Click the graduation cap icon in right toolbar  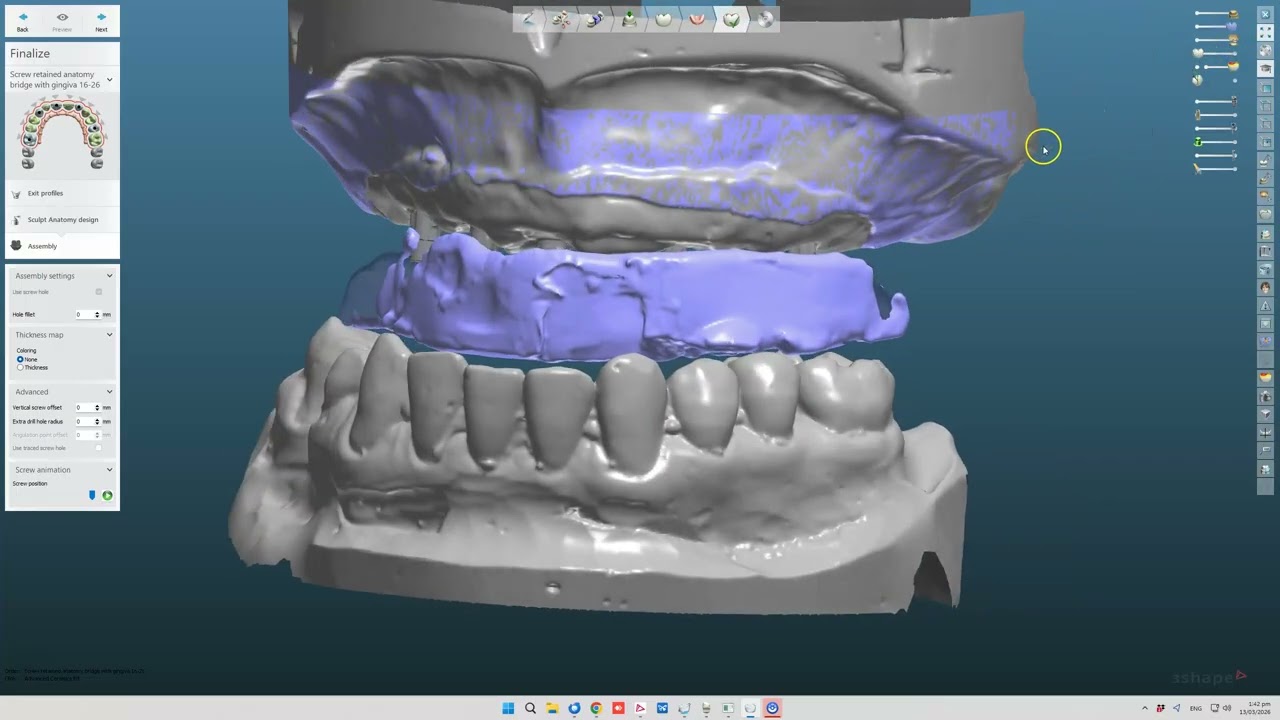tap(1265, 68)
